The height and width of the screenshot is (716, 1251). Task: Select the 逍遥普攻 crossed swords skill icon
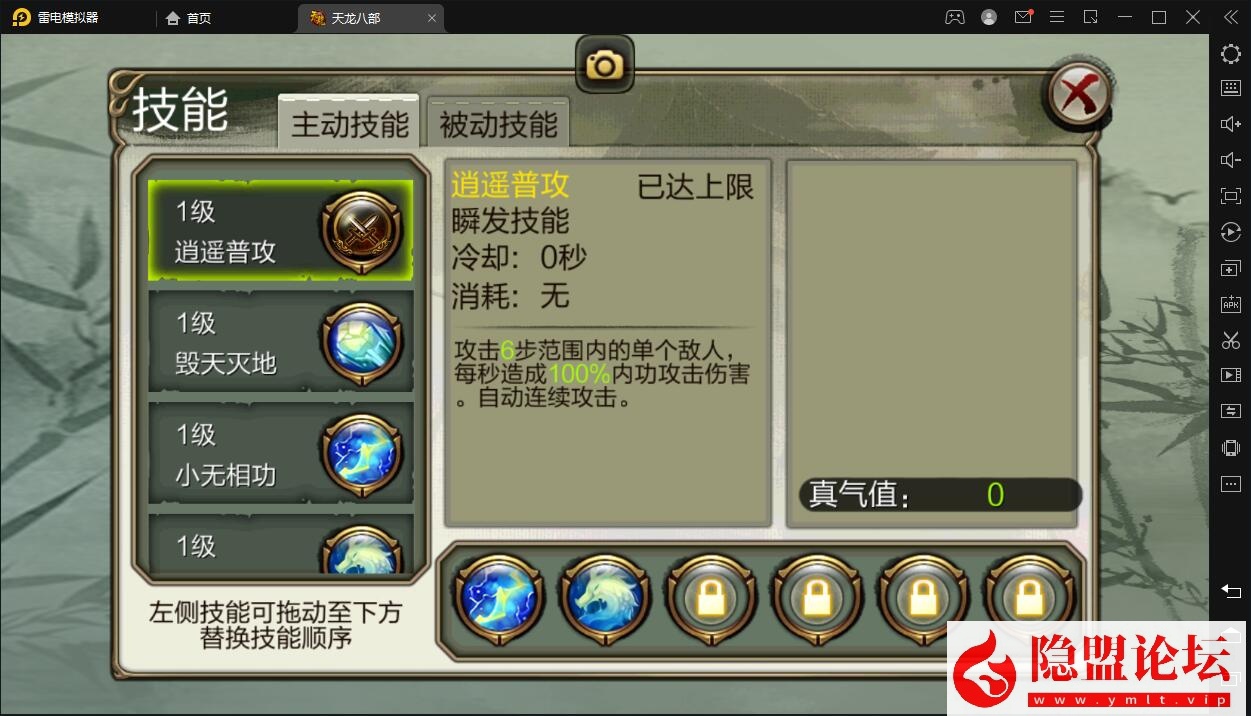coord(362,230)
